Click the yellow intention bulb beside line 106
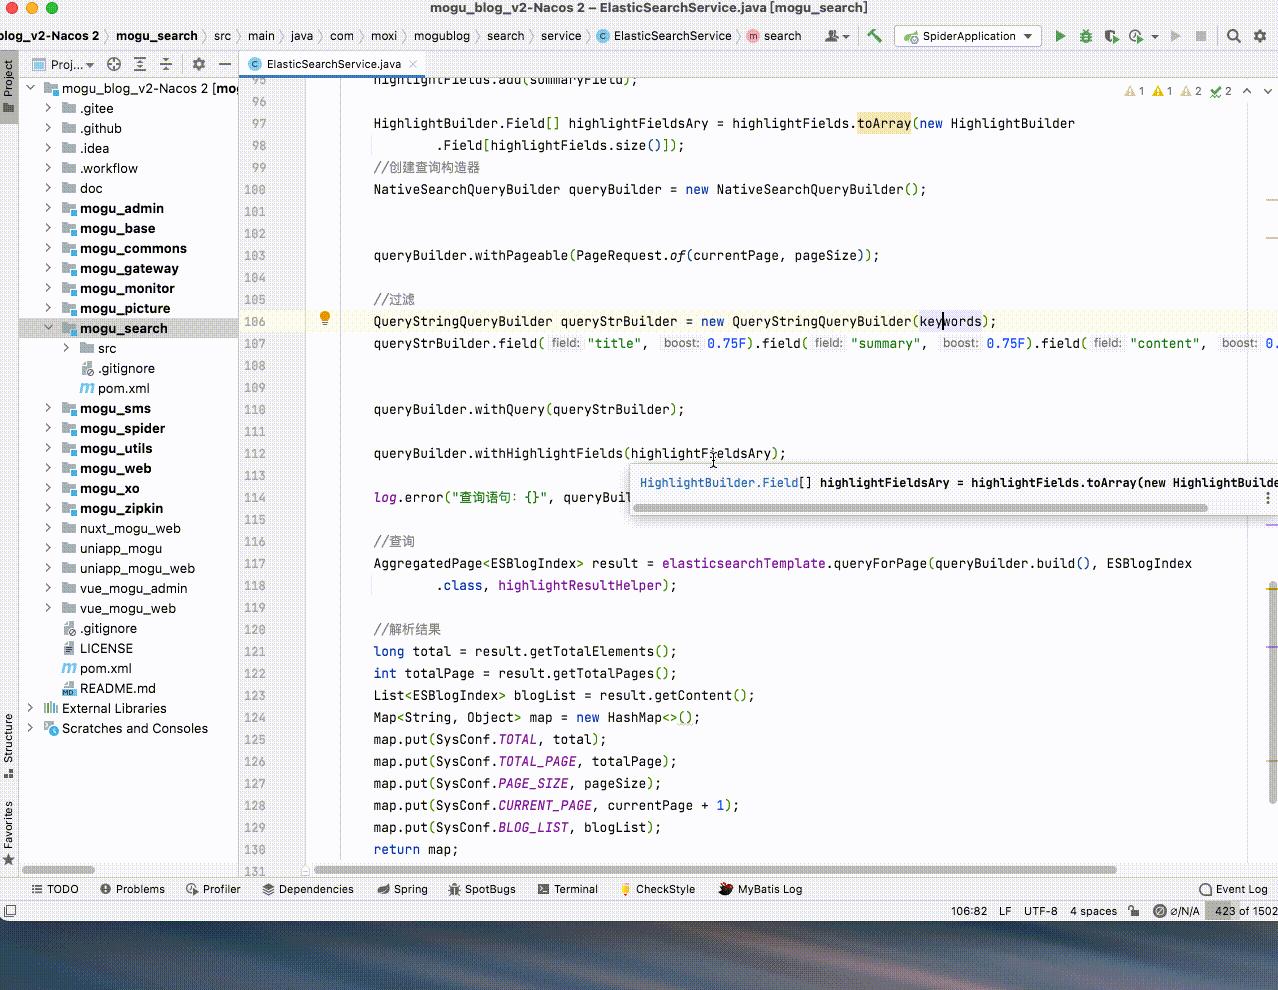Viewport: 1278px width, 990px height. (x=323, y=318)
